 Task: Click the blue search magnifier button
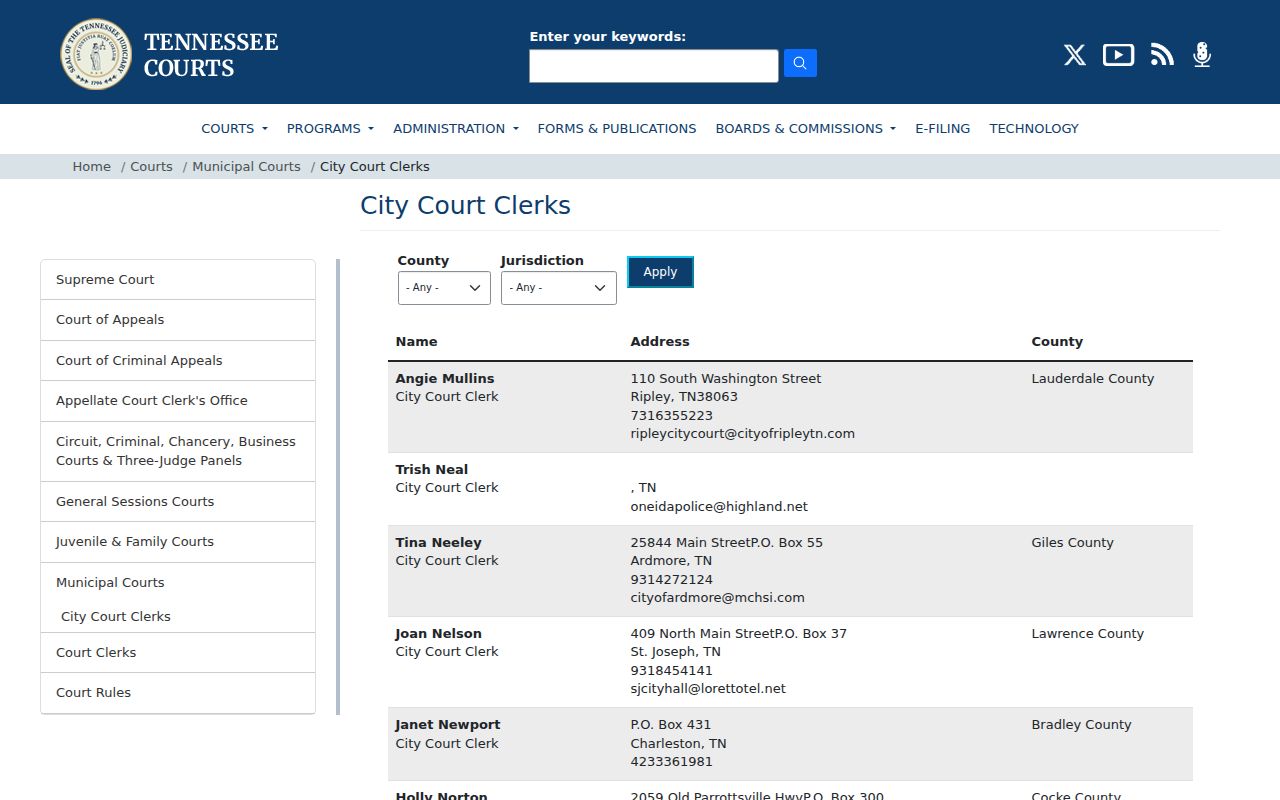(800, 63)
